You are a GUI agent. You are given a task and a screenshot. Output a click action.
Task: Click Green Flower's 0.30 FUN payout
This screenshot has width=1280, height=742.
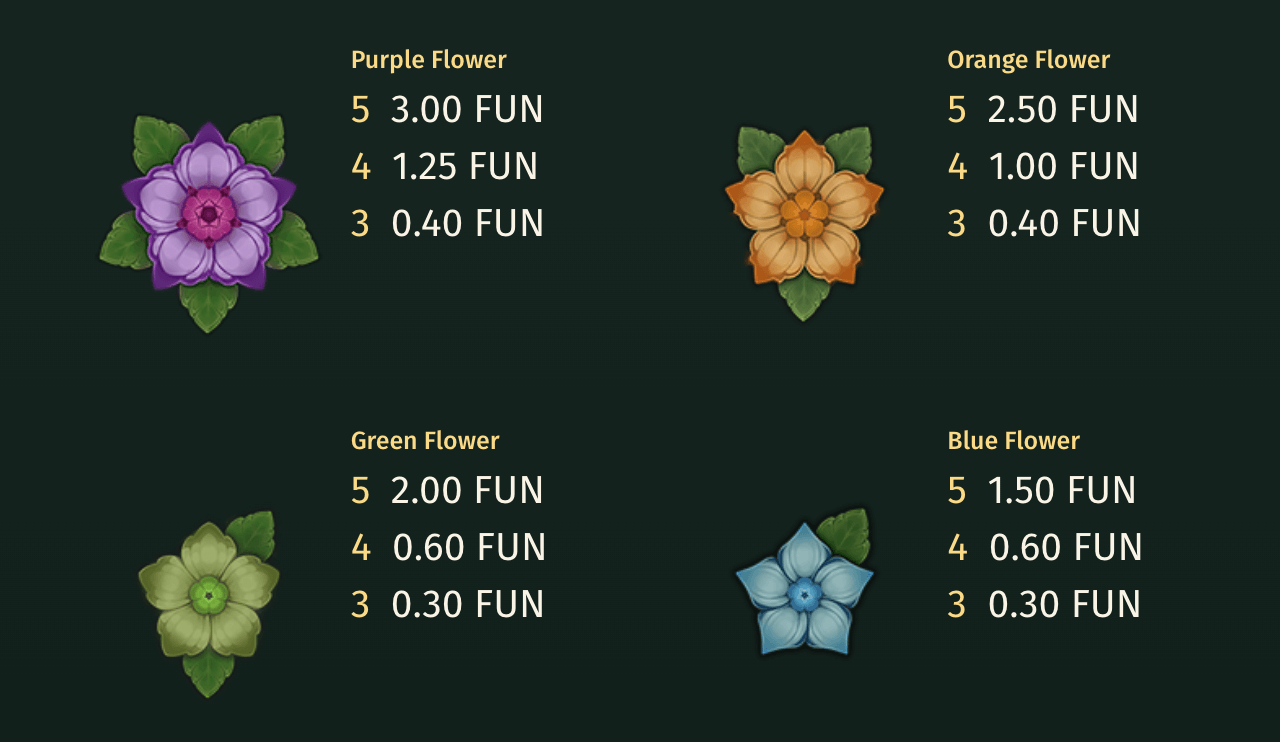pyautogui.click(x=467, y=604)
